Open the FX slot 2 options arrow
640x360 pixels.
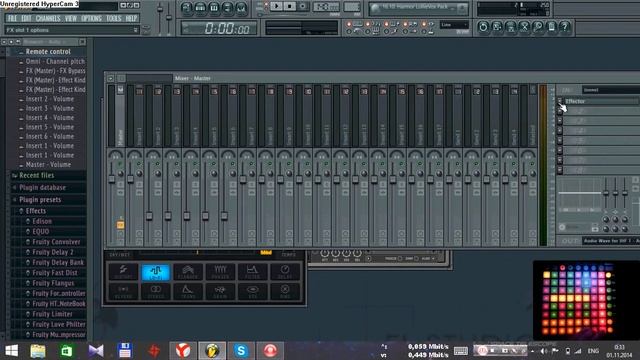560,111
